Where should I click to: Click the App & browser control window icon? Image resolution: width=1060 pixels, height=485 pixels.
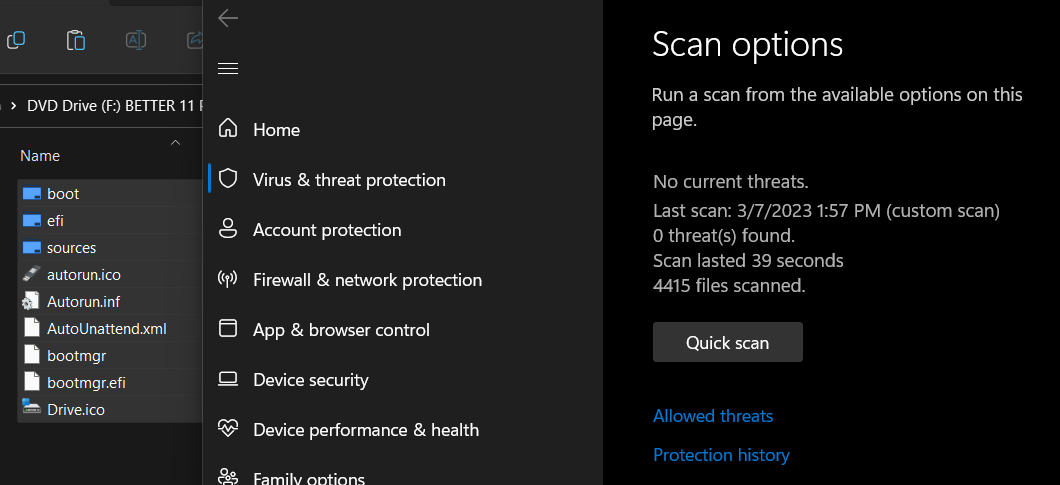[x=228, y=329]
